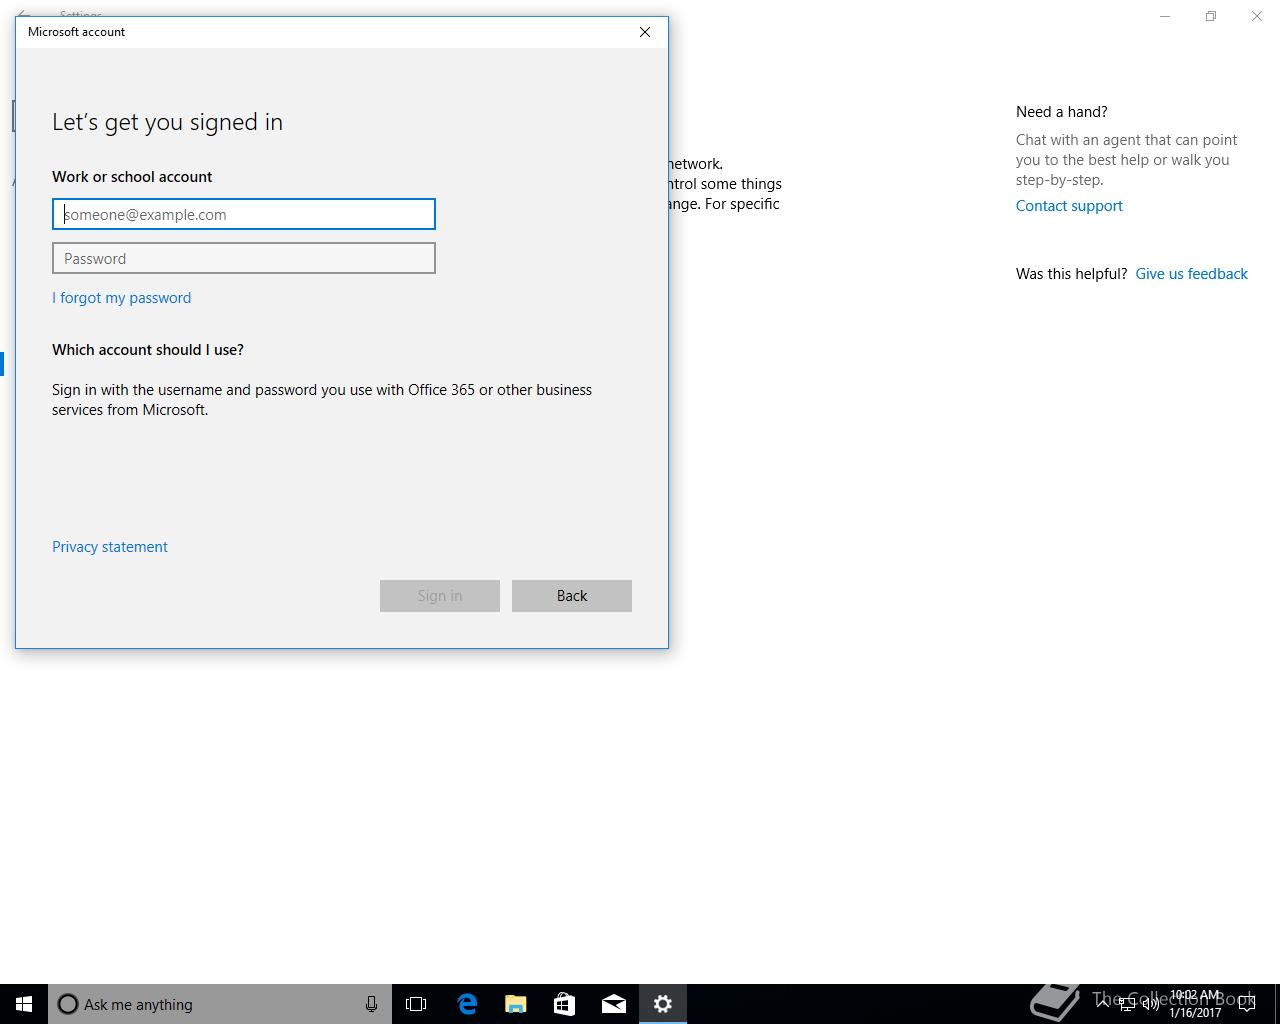Click the 'Work or school account' label
The width and height of the screenshot is (1280, 1024).
pos(132,177)
